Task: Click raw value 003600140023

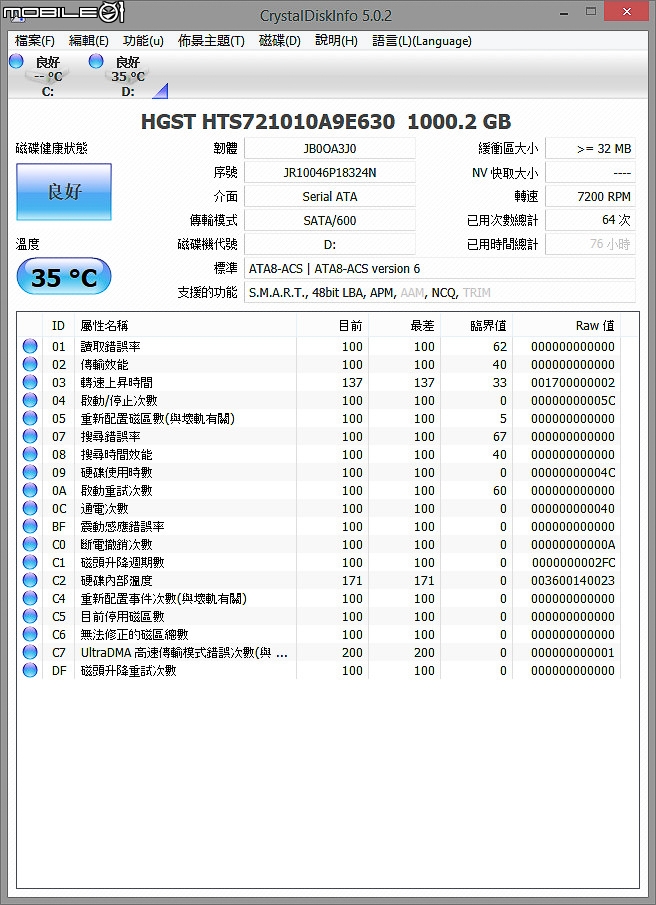Action: pyautogui.click(x=572, y=580)
